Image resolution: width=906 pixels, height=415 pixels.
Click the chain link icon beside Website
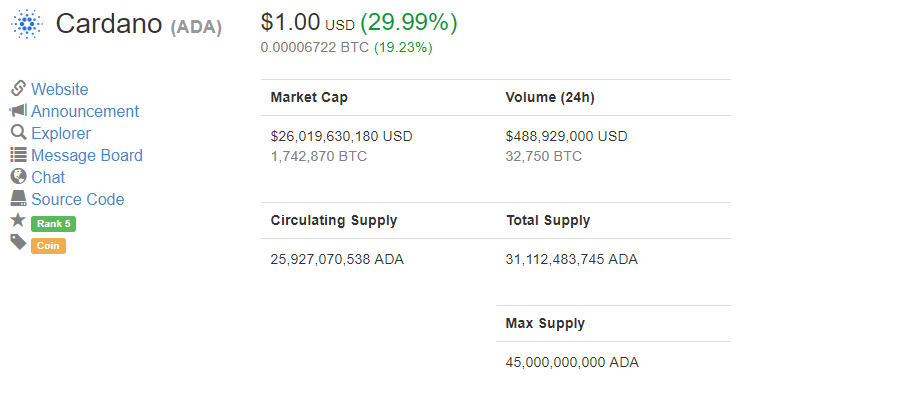[x=18, y=88]
